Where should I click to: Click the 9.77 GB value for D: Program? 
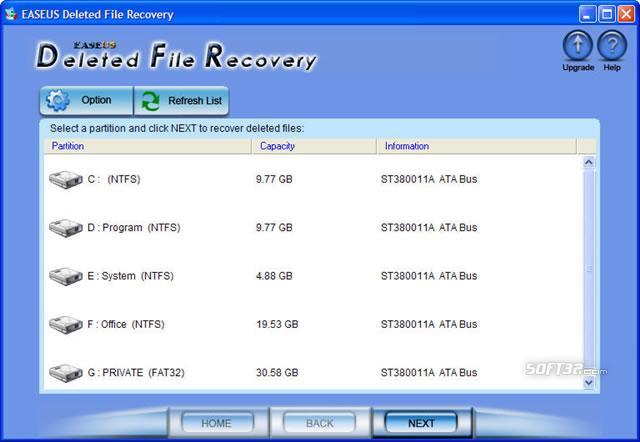pyautogui.click(x=274, y=227)
